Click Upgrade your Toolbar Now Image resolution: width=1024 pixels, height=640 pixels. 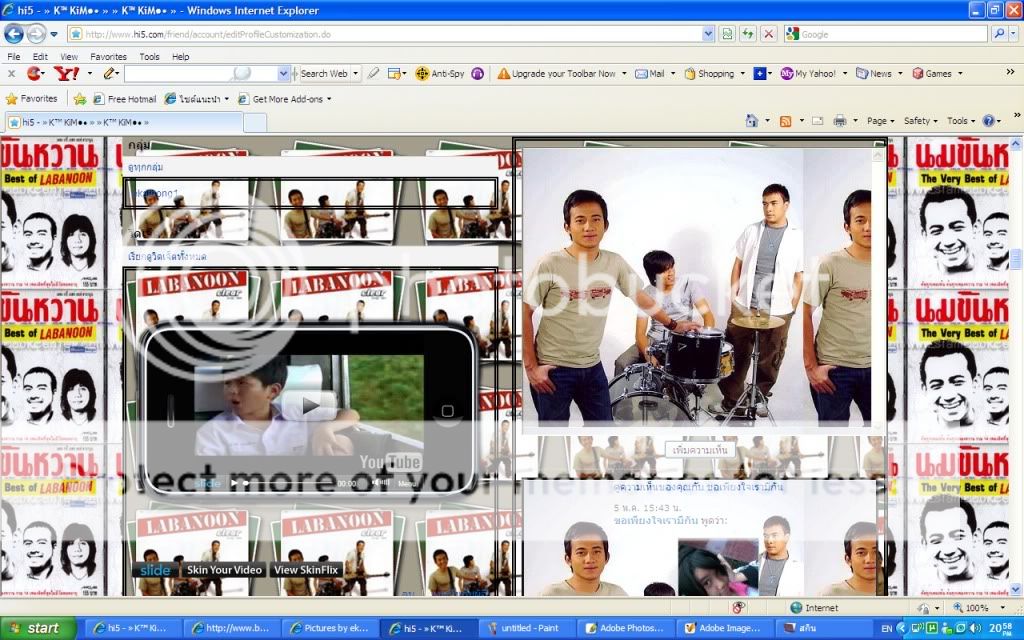556,74
